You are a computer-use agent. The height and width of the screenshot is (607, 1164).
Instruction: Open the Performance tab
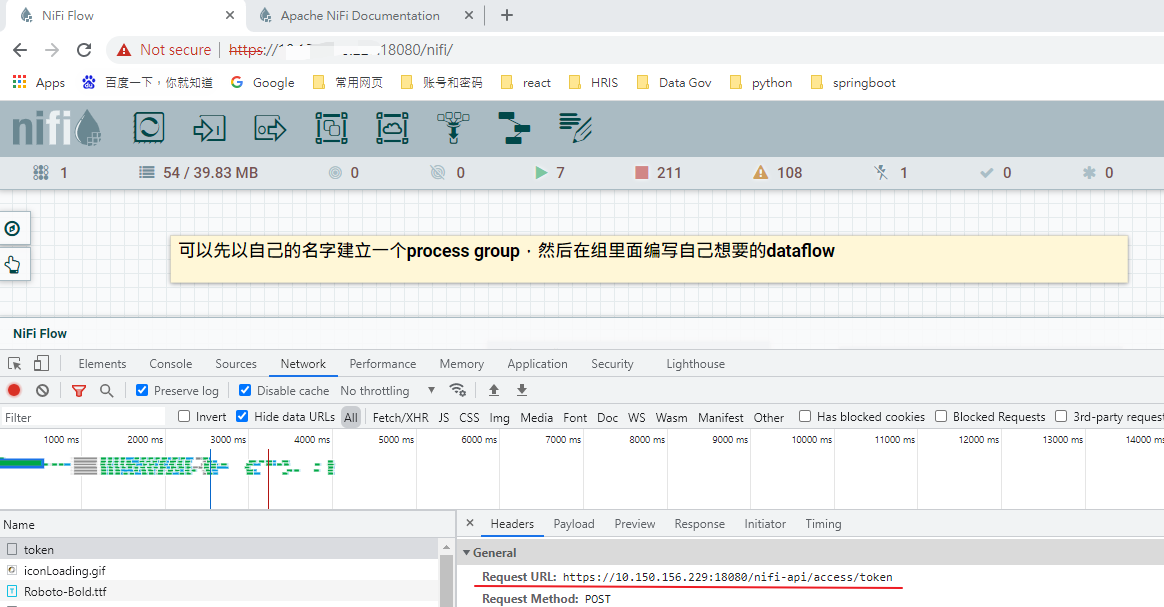pyautogui.click(x=383, y=364)
